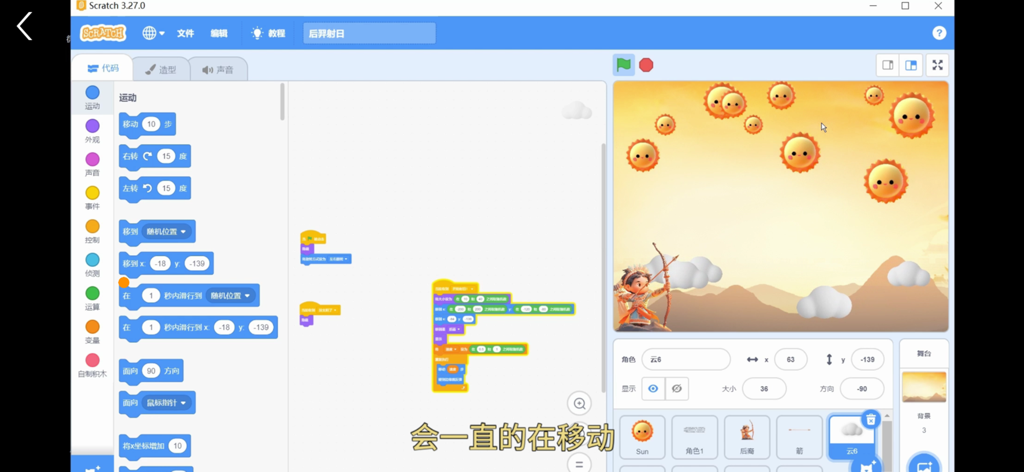Reset workspace zoom with the equals button
1024x472 pixels.
(x=579, y=463)
